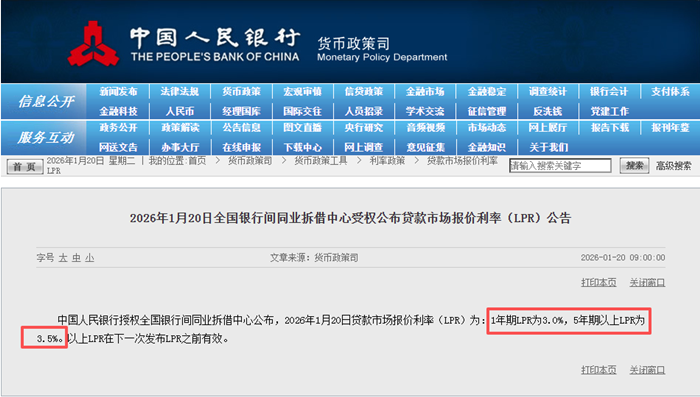Select 意见征集 in the navigation

click(x=425, y=147)
